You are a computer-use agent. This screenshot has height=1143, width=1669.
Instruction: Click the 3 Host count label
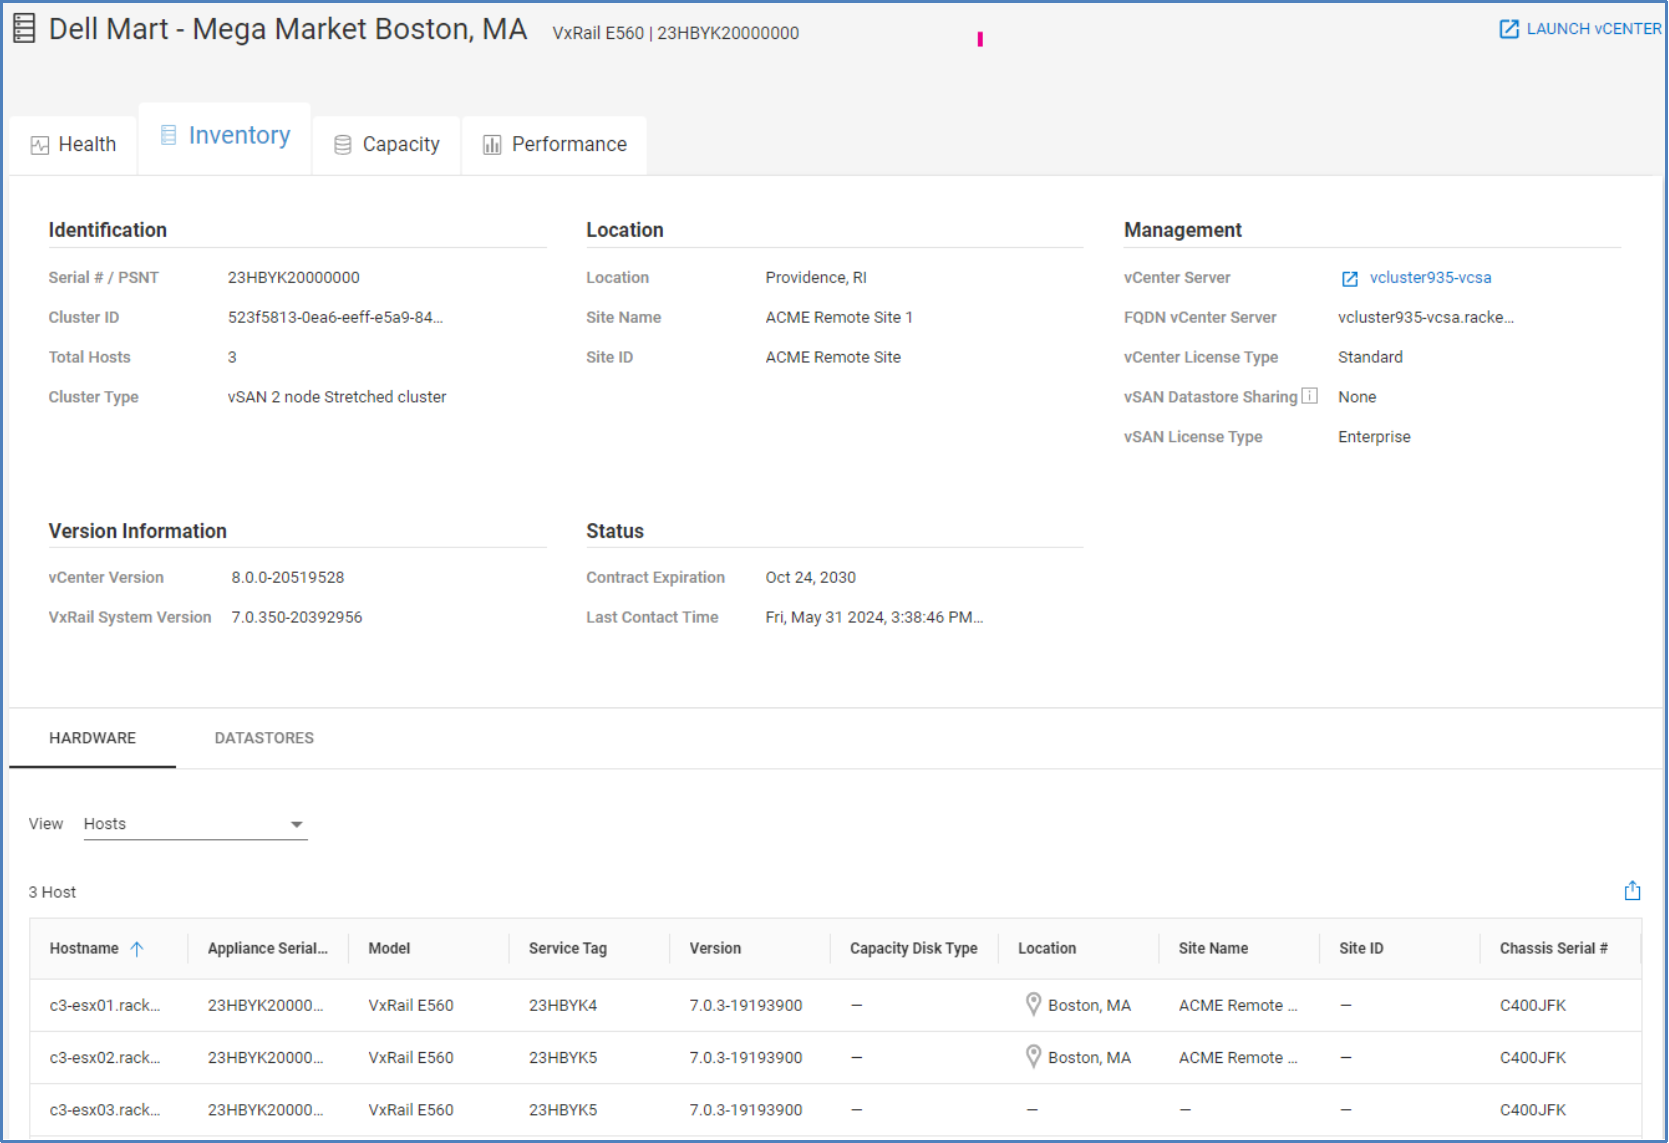click(x=52, y=892)
